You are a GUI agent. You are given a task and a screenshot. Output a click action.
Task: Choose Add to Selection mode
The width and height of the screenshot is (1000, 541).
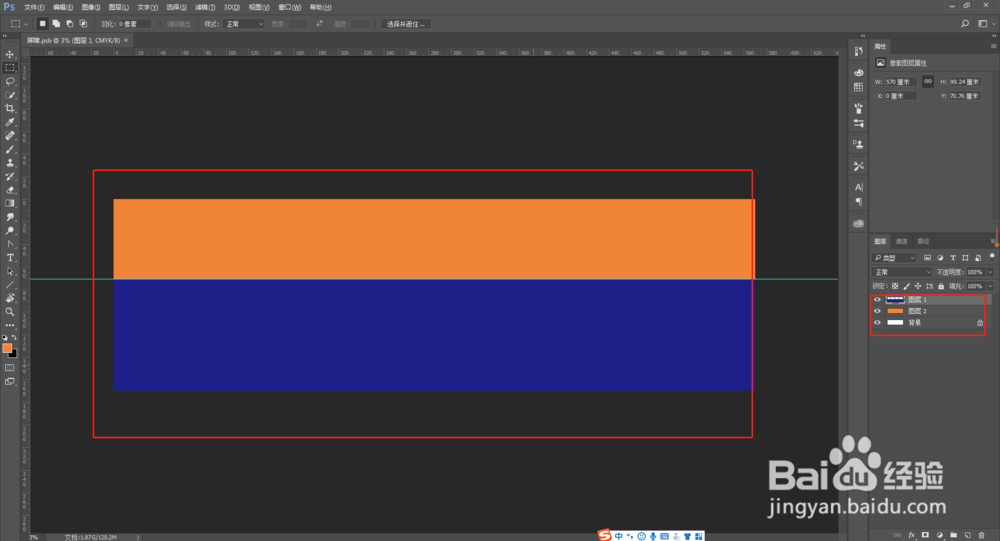pyautogui.click(x=56, y=24)
